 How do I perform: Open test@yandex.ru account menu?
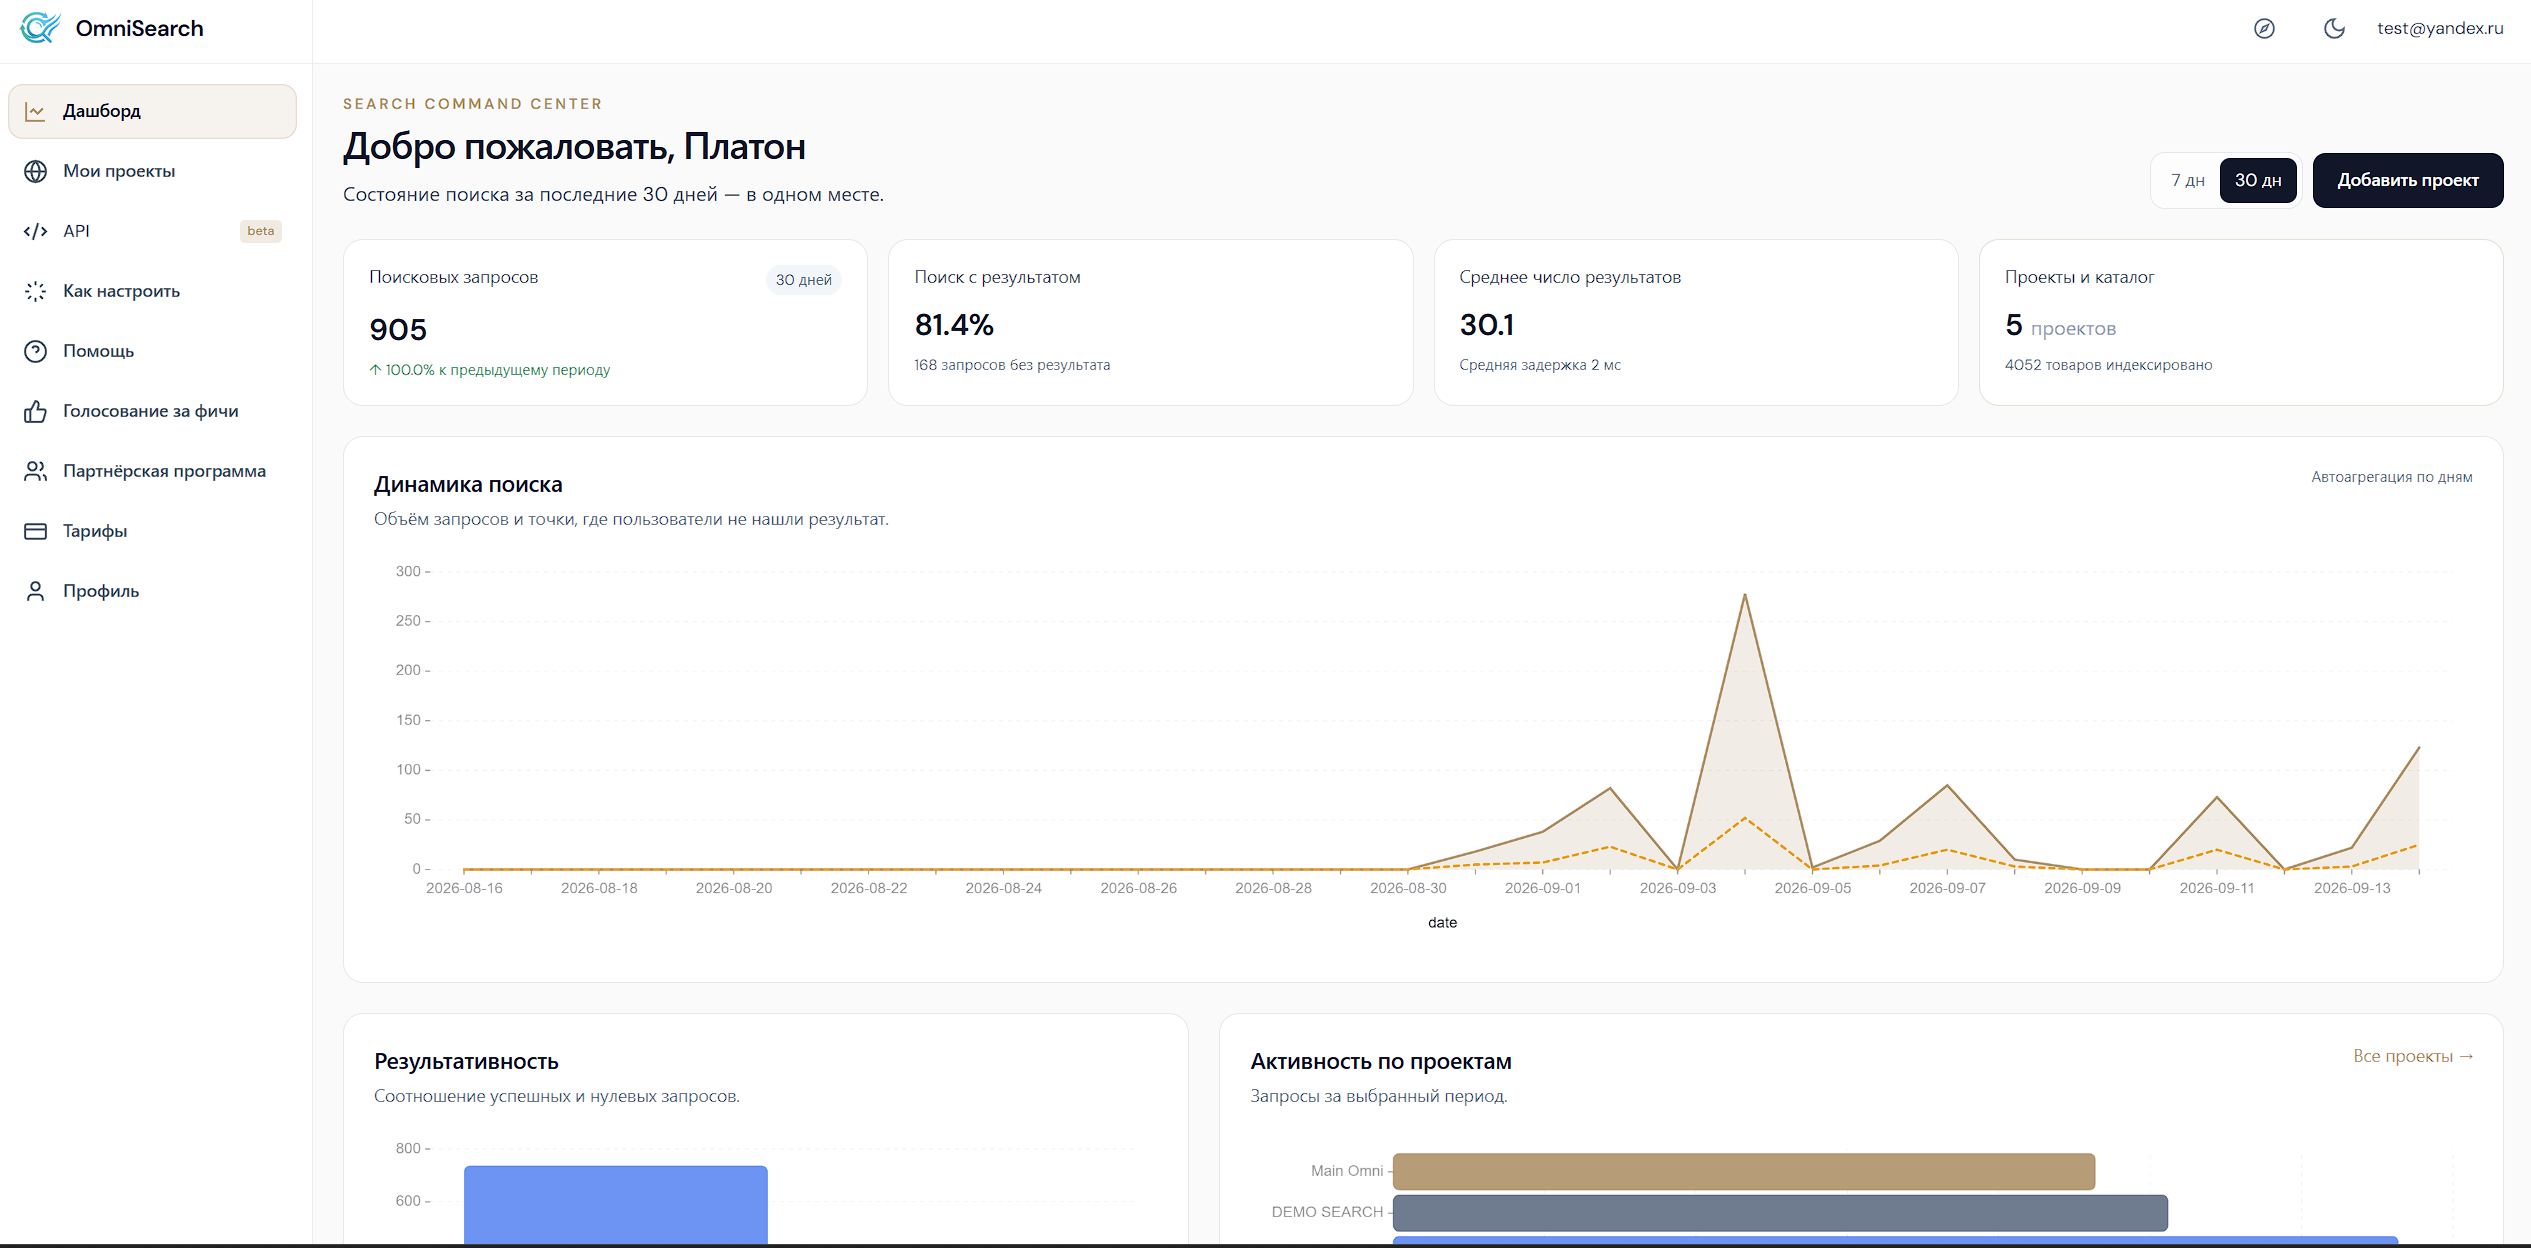(x=2440, y=28)
